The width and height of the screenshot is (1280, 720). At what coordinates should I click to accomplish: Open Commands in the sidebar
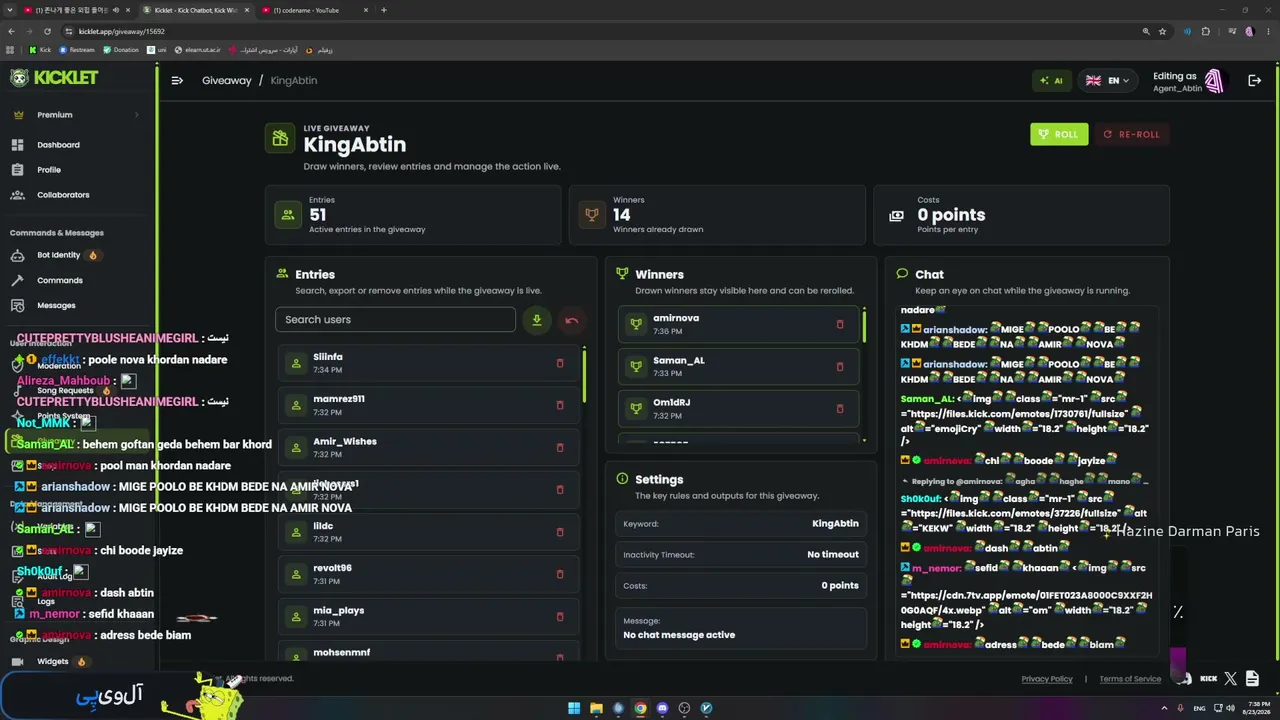point(60,281)
